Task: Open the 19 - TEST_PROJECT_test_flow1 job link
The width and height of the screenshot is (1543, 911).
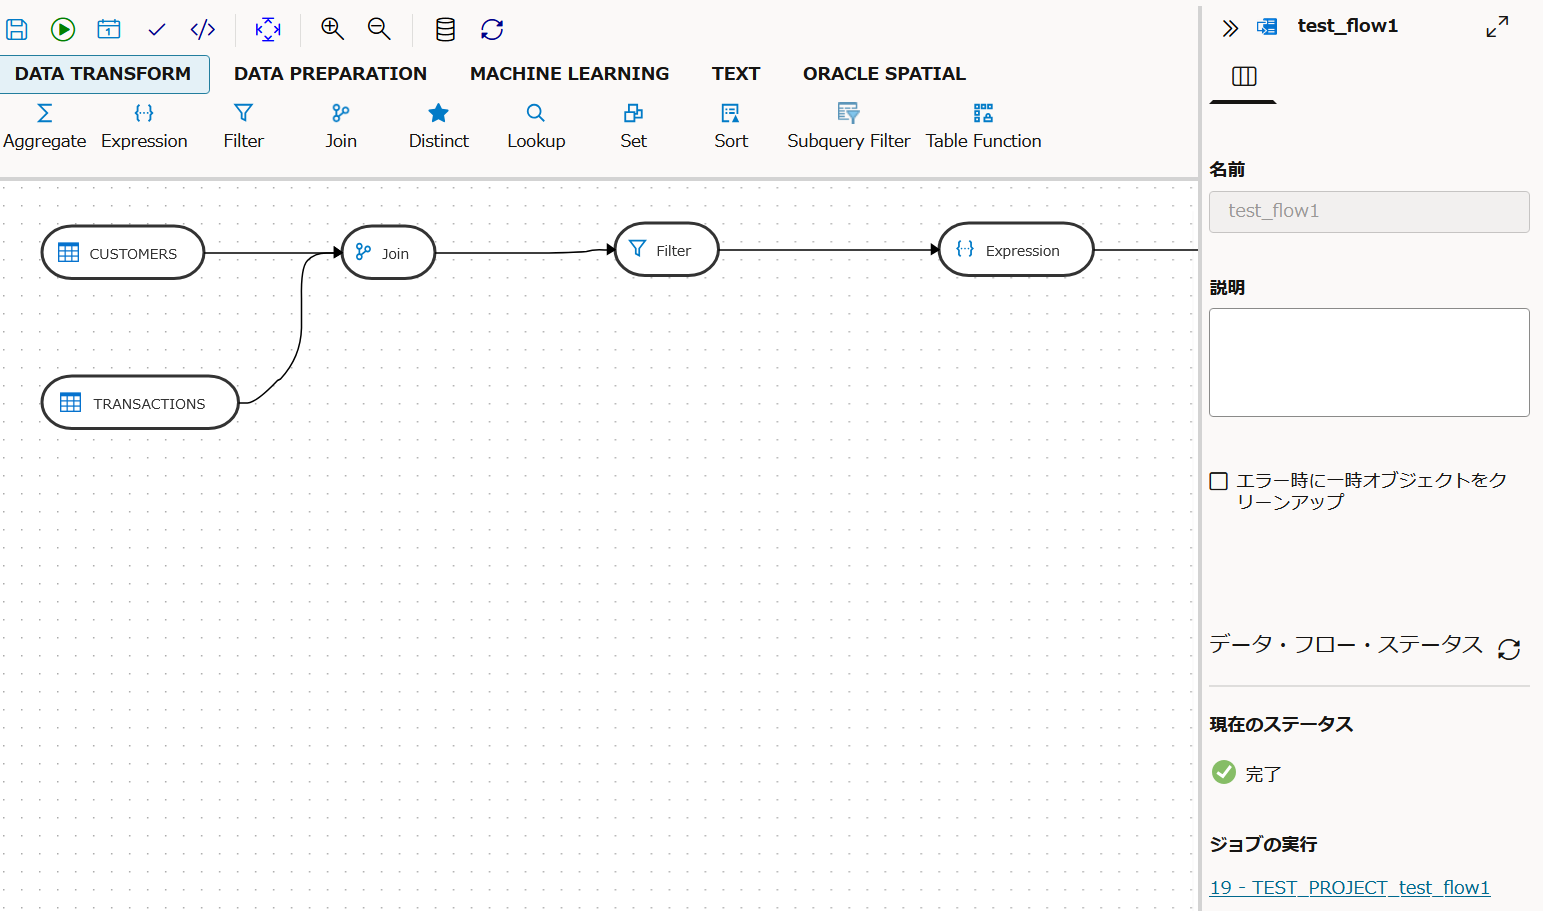Action: [x=1349, y=887]
